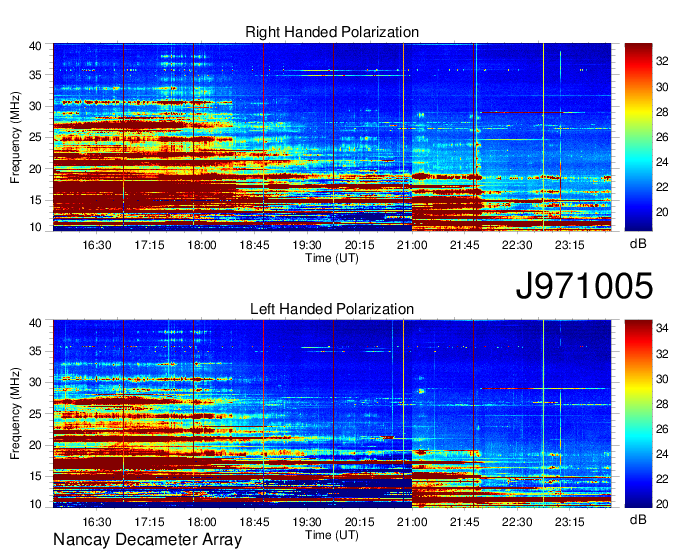Click the 35 MHz tick on top frequency axis
Image resolution: width=680 pixels, height=552 pixels.
[35, 75]
